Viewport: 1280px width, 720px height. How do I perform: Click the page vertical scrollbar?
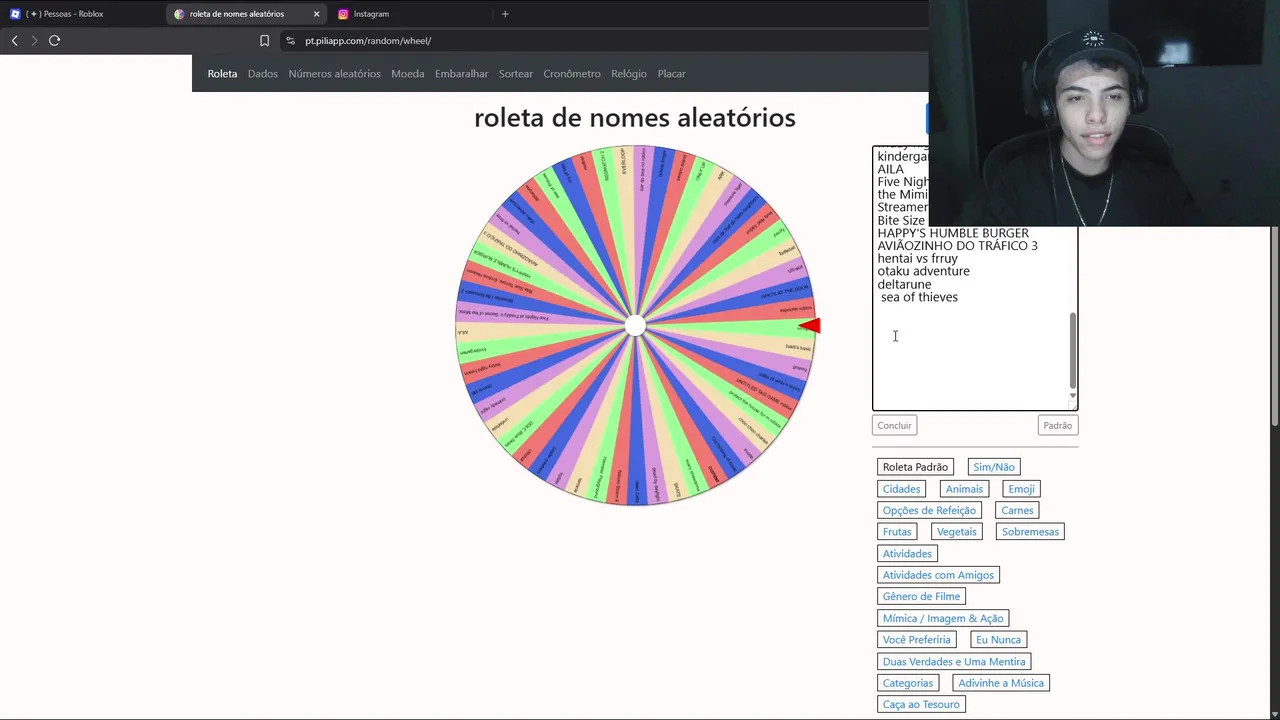[1275, 328]
